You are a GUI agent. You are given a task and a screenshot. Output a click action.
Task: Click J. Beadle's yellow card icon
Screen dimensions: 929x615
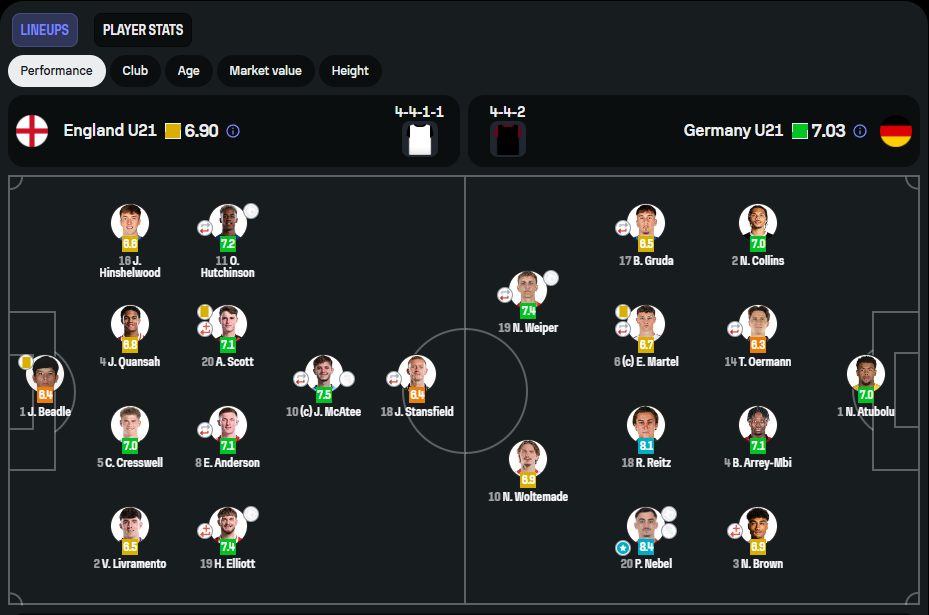[x=26, y=363]
